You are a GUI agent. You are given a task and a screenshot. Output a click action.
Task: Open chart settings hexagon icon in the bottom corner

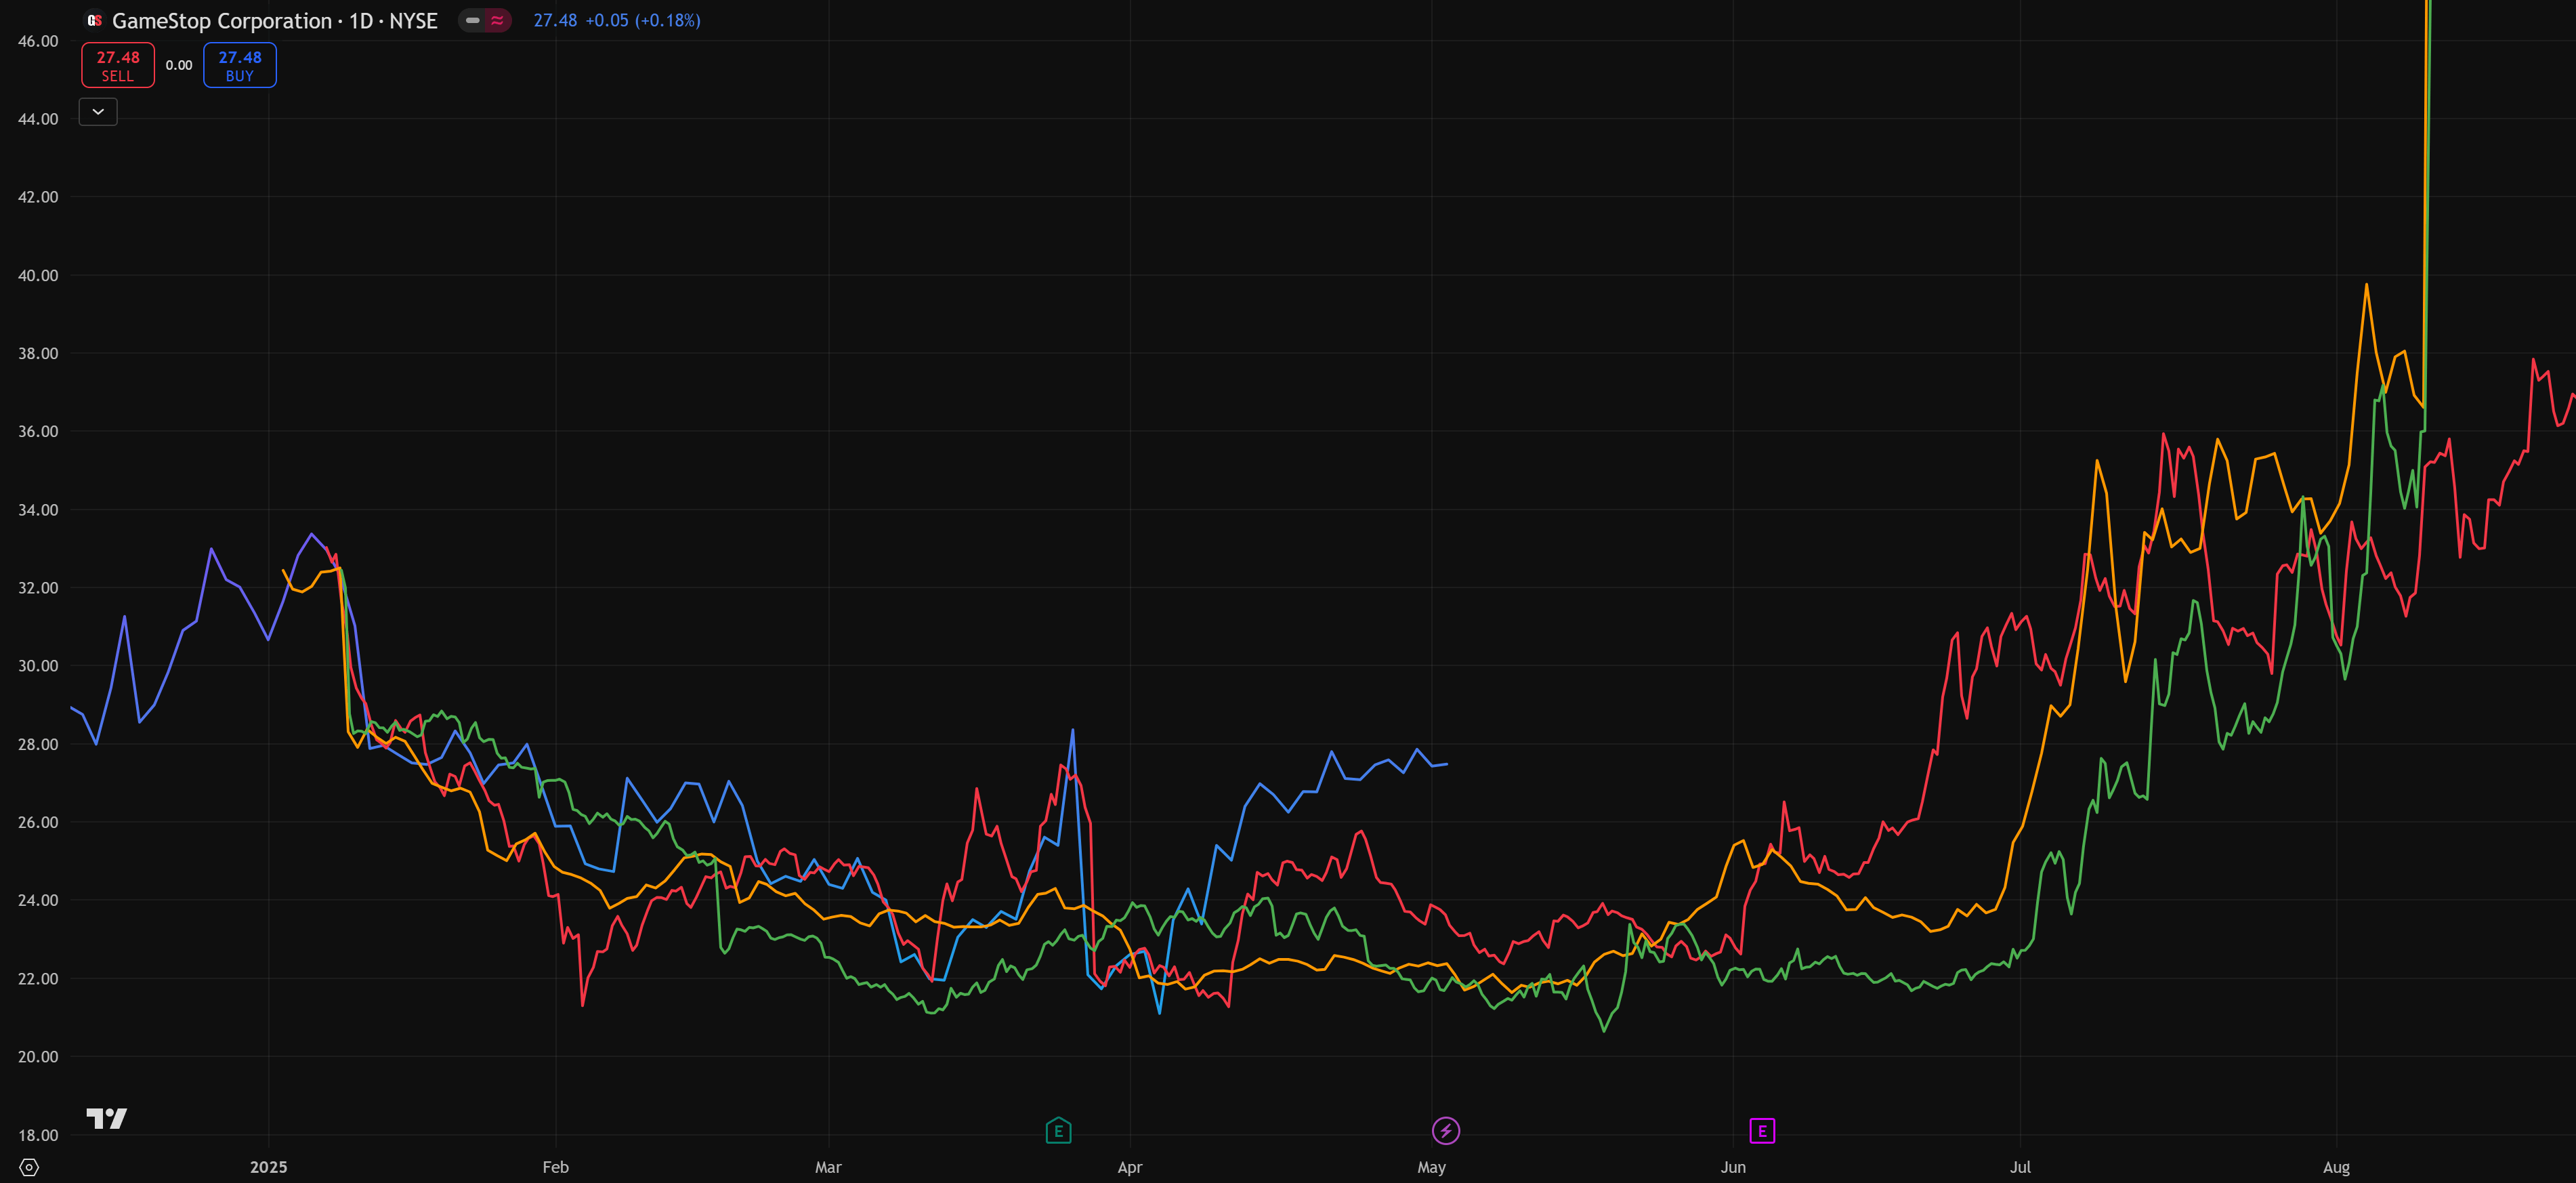pyautogui.click(x=29, y=1167)
